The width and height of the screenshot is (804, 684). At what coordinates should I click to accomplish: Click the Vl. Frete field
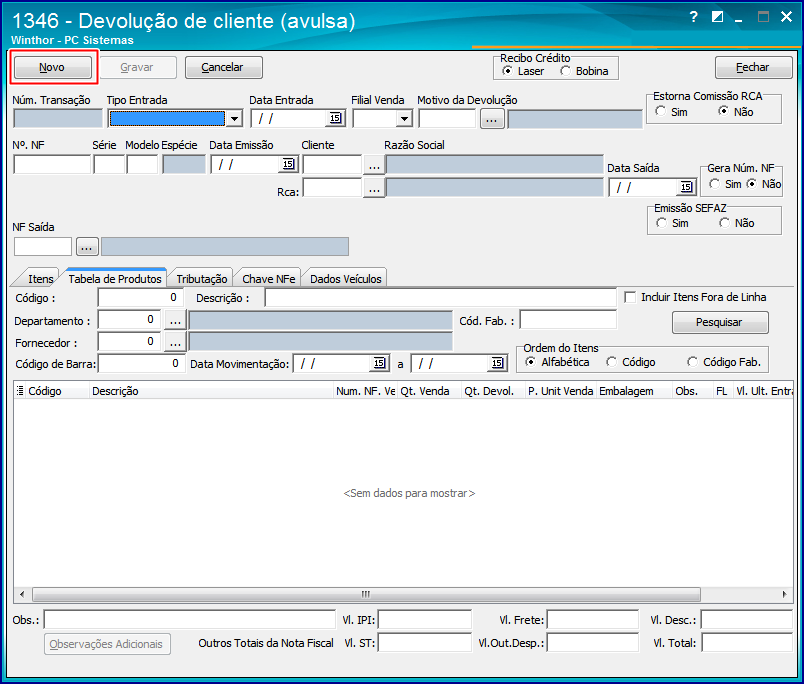point(593,619)
